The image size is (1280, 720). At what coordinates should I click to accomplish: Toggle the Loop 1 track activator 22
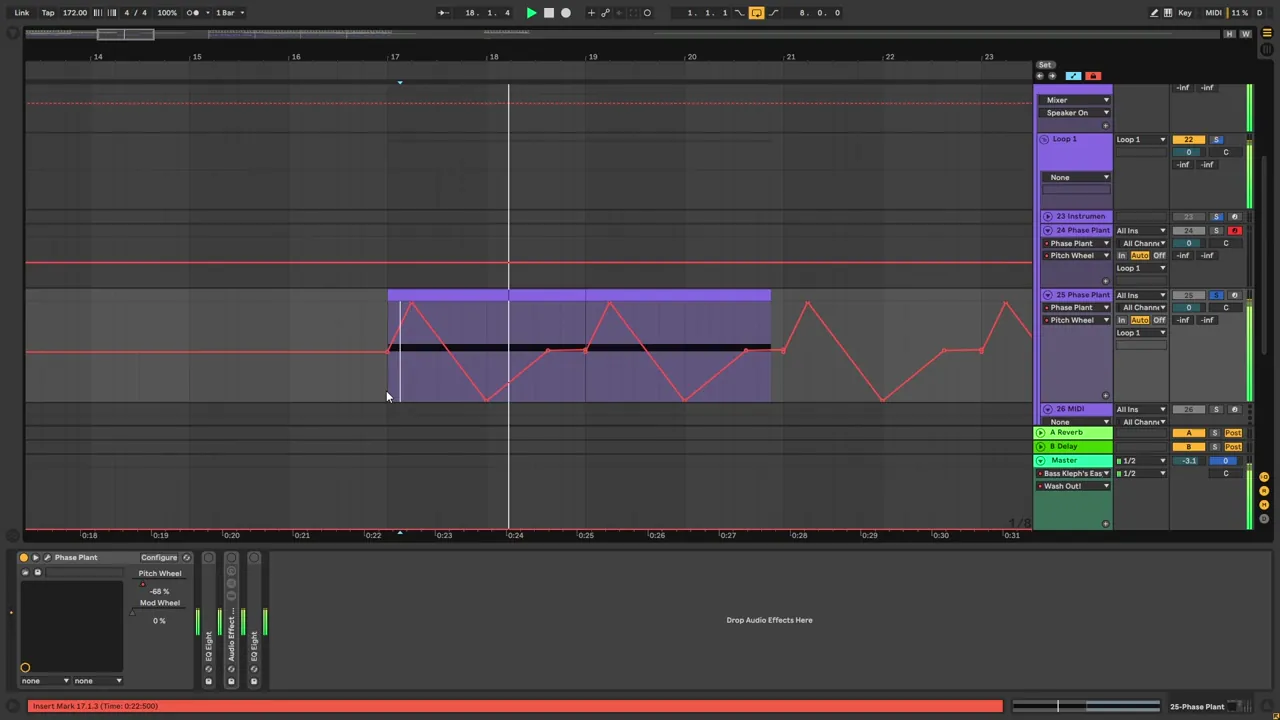(1189, 140)
